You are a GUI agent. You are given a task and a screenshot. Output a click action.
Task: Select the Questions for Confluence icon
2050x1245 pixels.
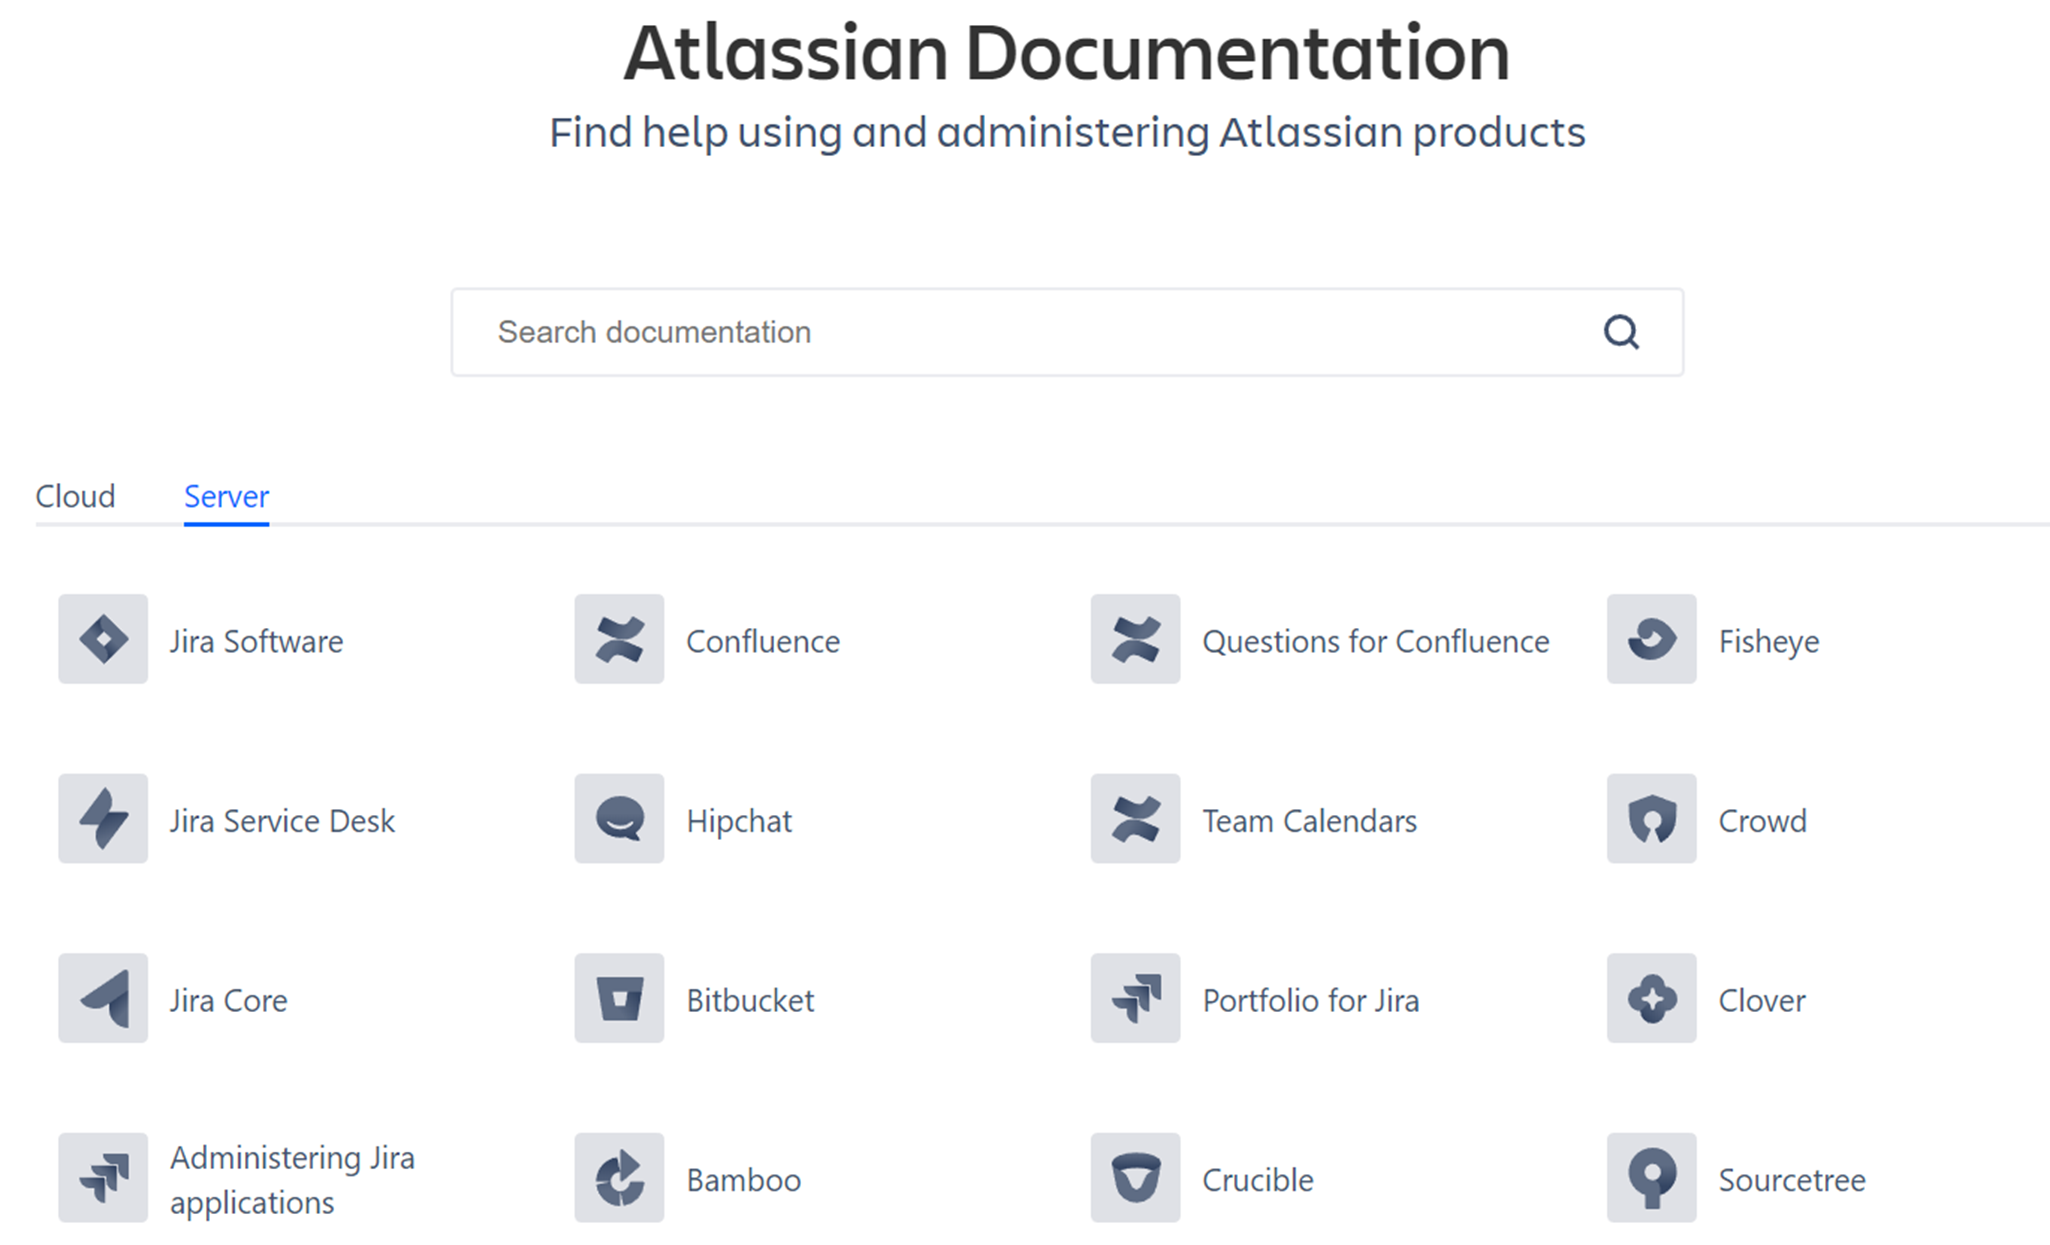click(x=1135, y=639)
